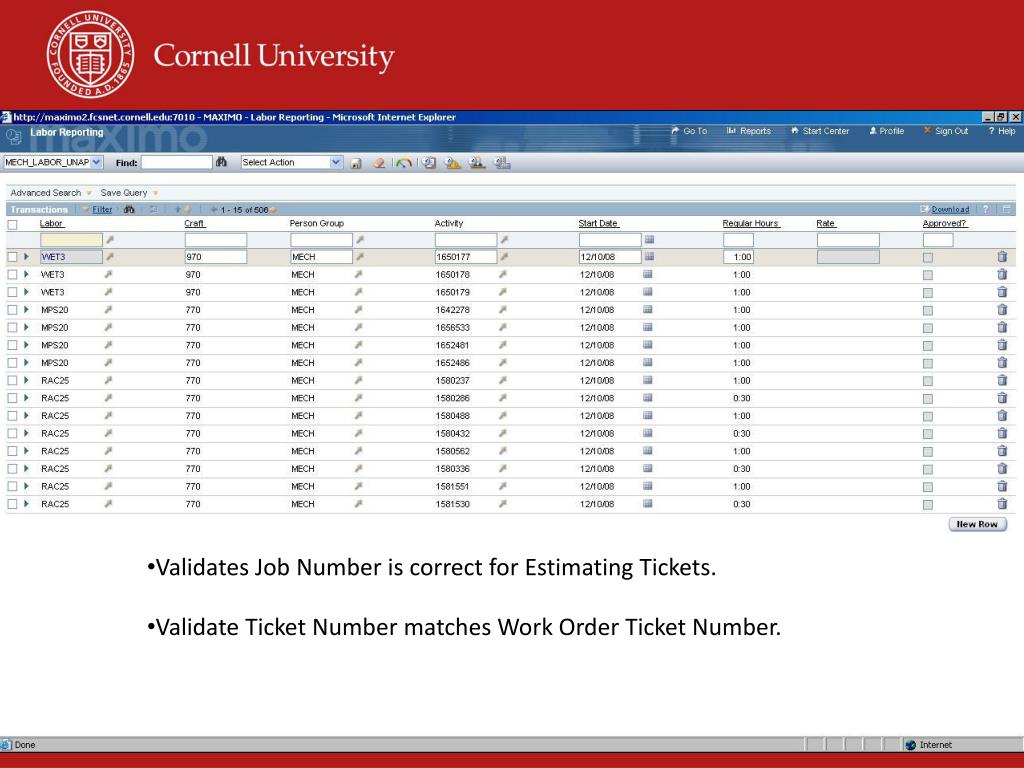The height and width of the screenshot is (768, 1024).
Task: Select the row checkbox for activity 1581530
Action: (12, 504)
